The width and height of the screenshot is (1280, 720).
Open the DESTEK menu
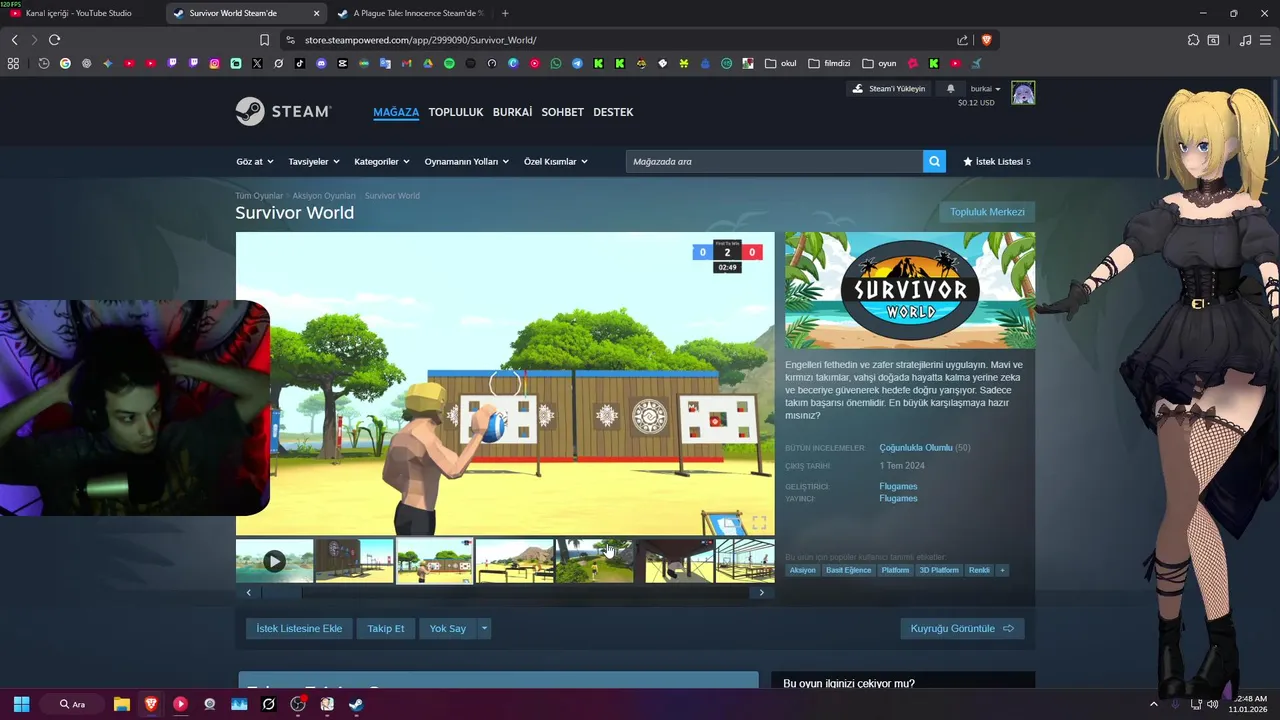click(x=613, y=112)
